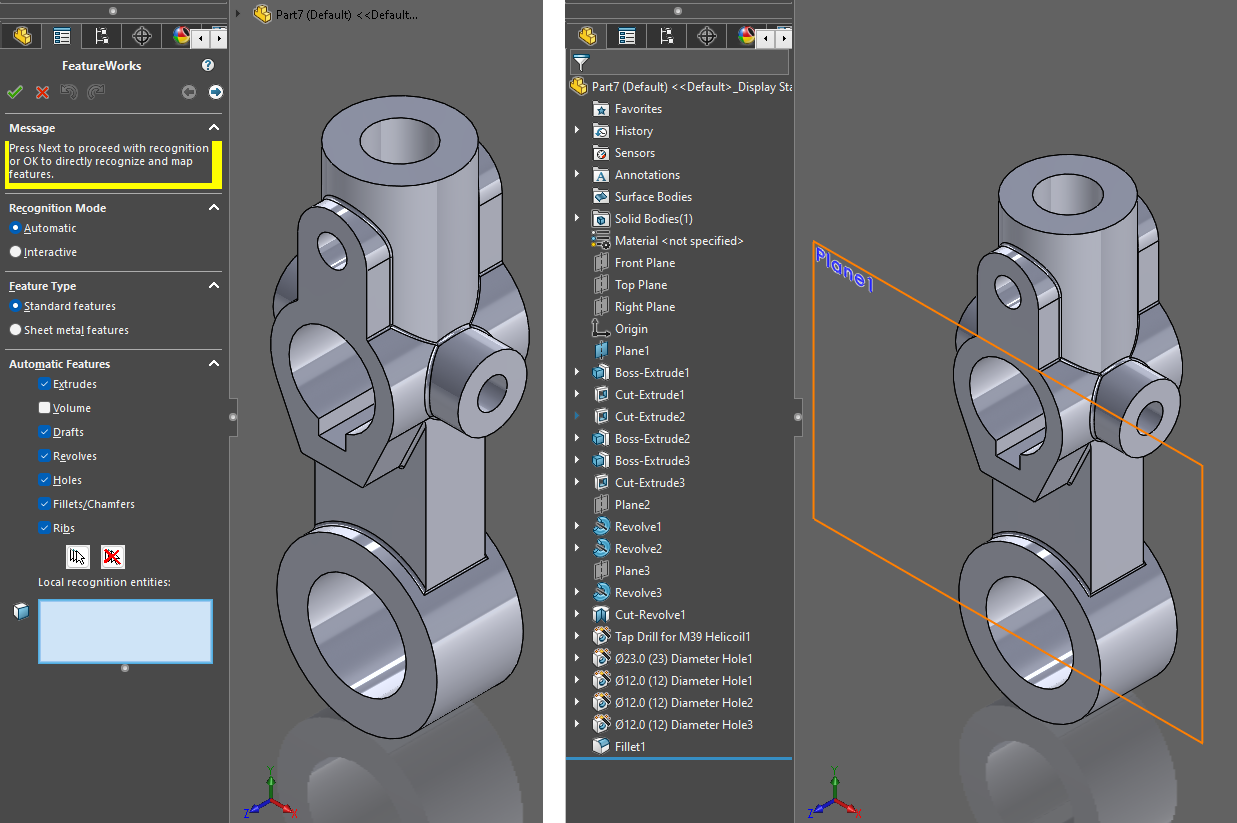1237x823 pixels.
Task: Open the DimXpertManager tab
Action: point(141,35)
